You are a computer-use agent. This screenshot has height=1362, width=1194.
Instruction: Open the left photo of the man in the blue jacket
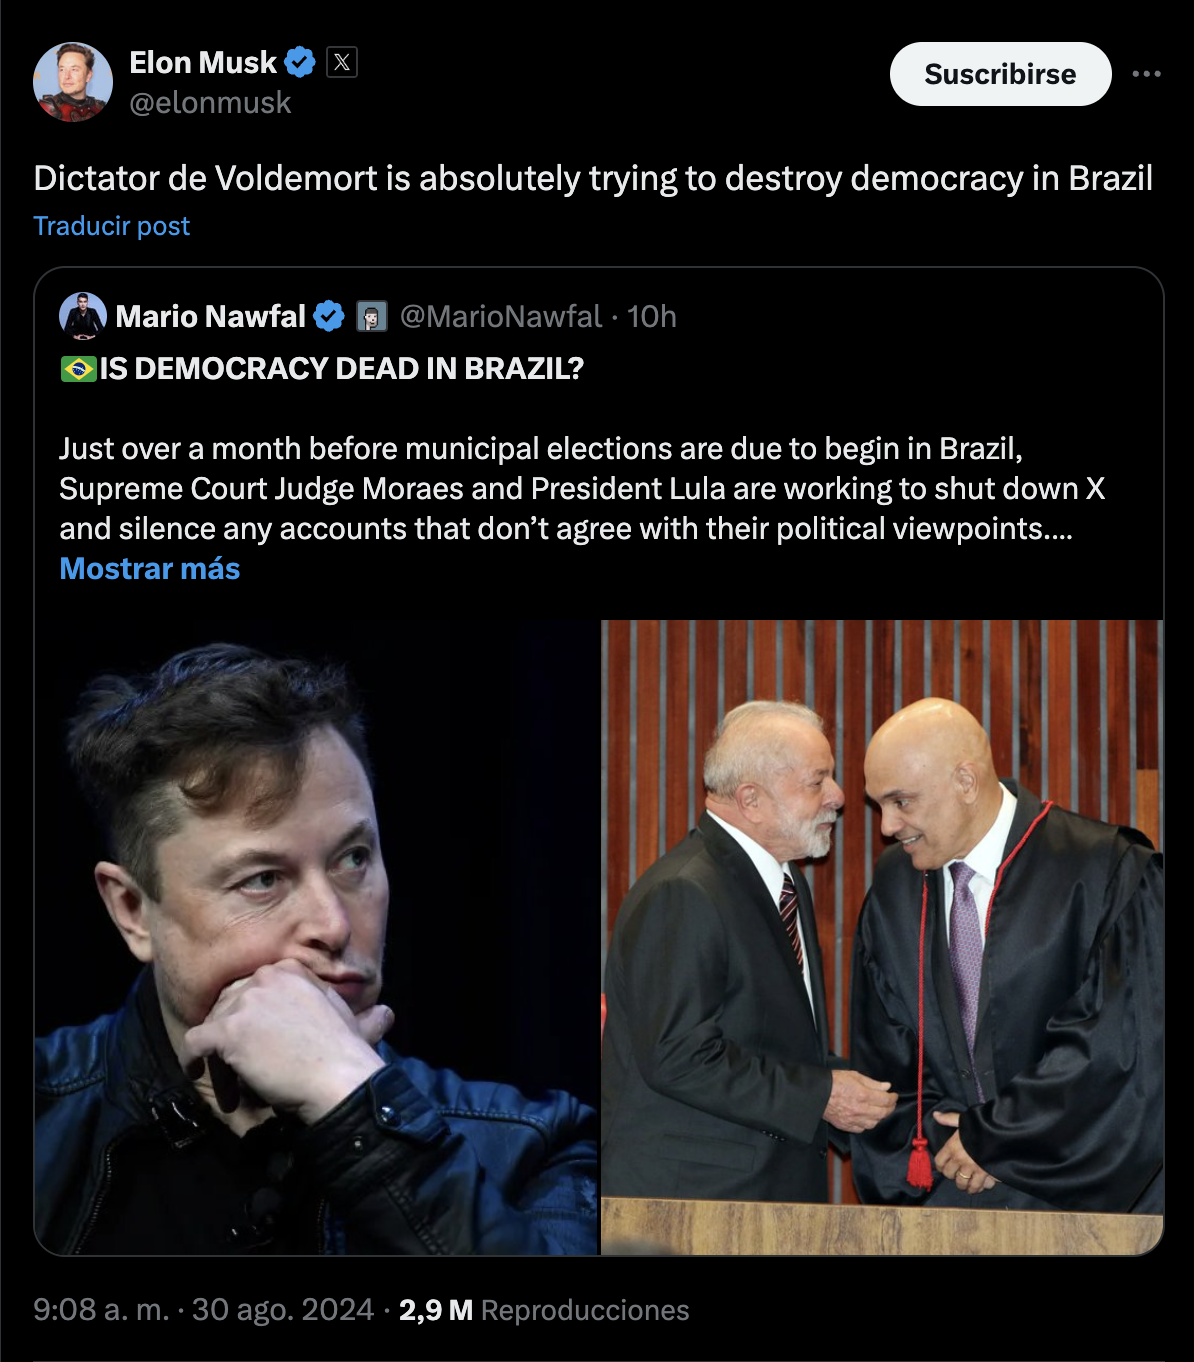[317, 937]
